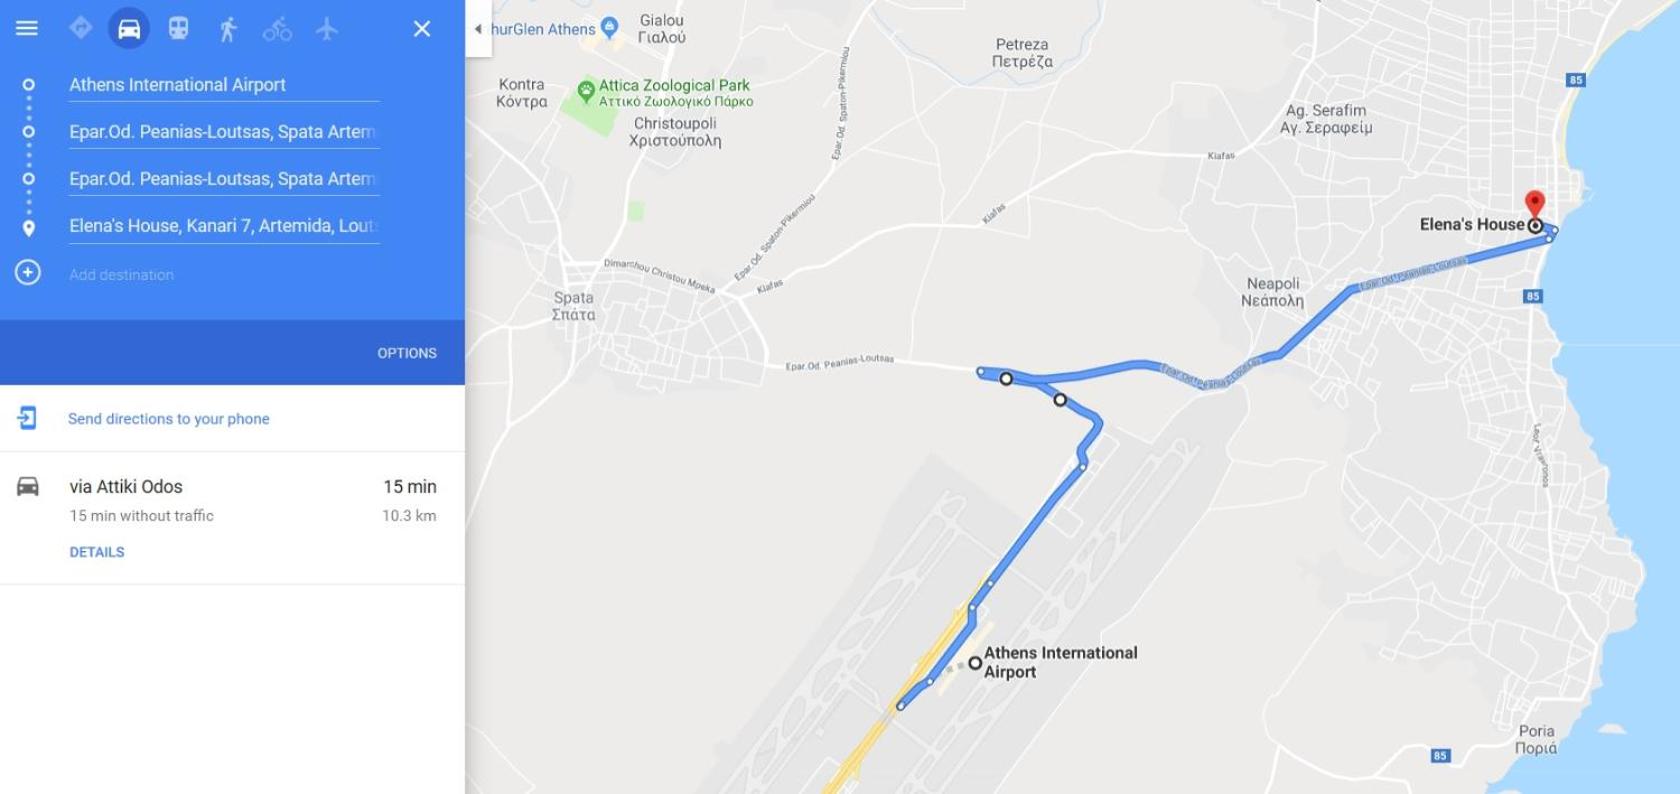Select best travel mode diamond icon

pyautogui.click(x=81, y=28)
